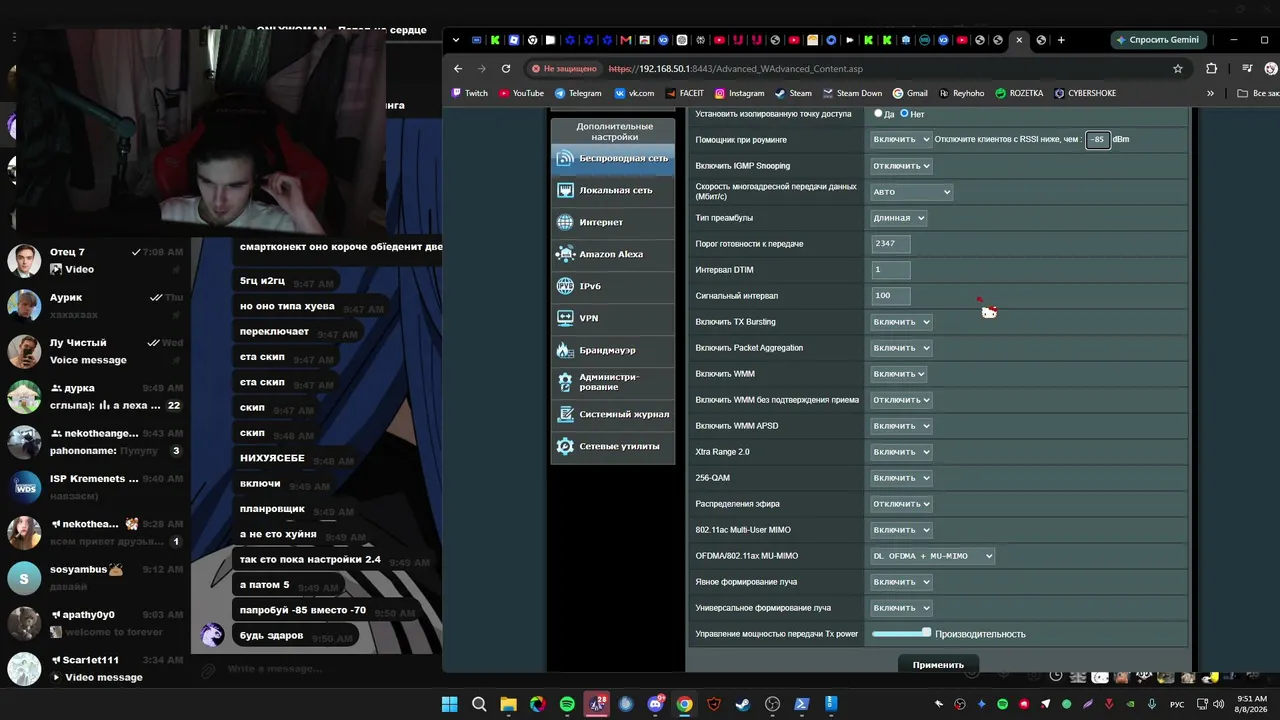Go back in Chrome browser
The width and height of the screenshot is (1280, 720).
458,69
